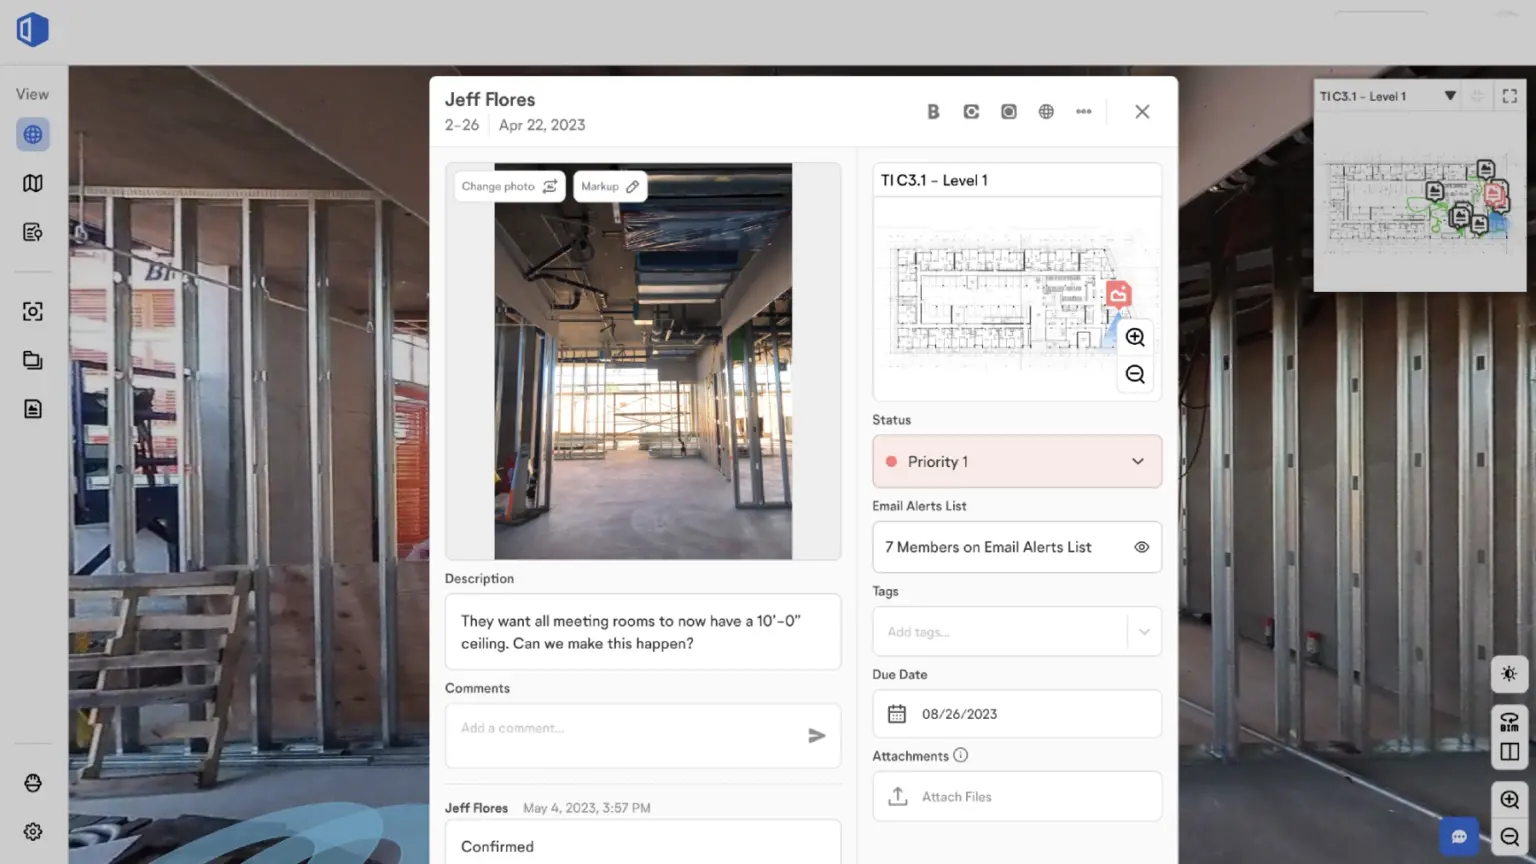1536x864 pixels.
Task: Click the Add a comment field
Action: (625, 729)
